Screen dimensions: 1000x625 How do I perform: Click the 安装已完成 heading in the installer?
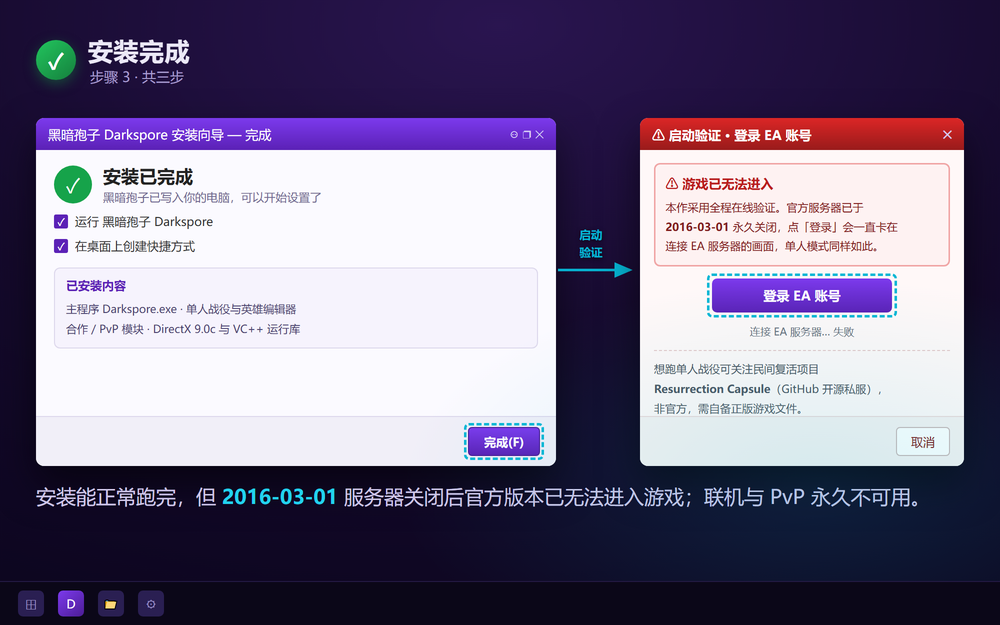(148, 177)
